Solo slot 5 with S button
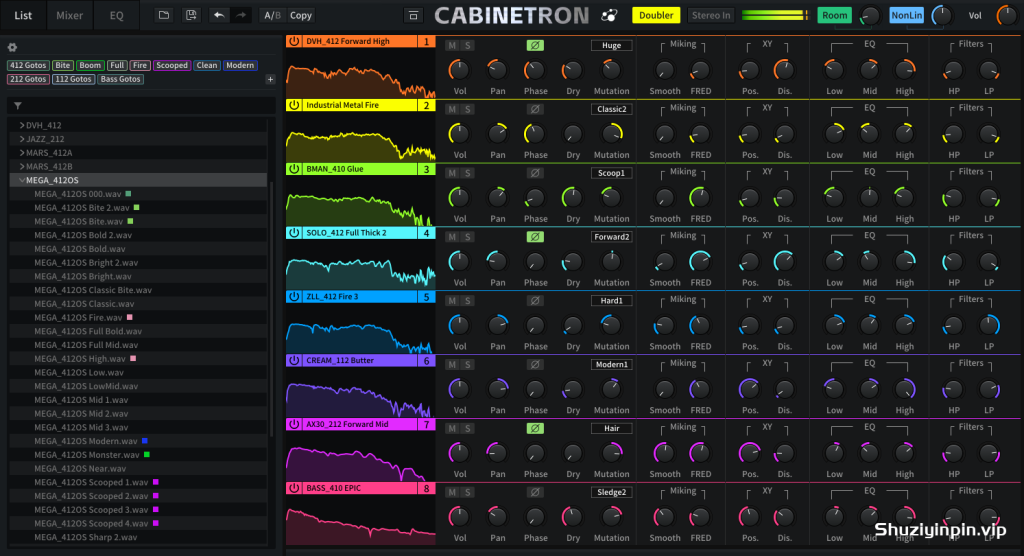The image size is (1024, 556). click(x=468, y=301)
